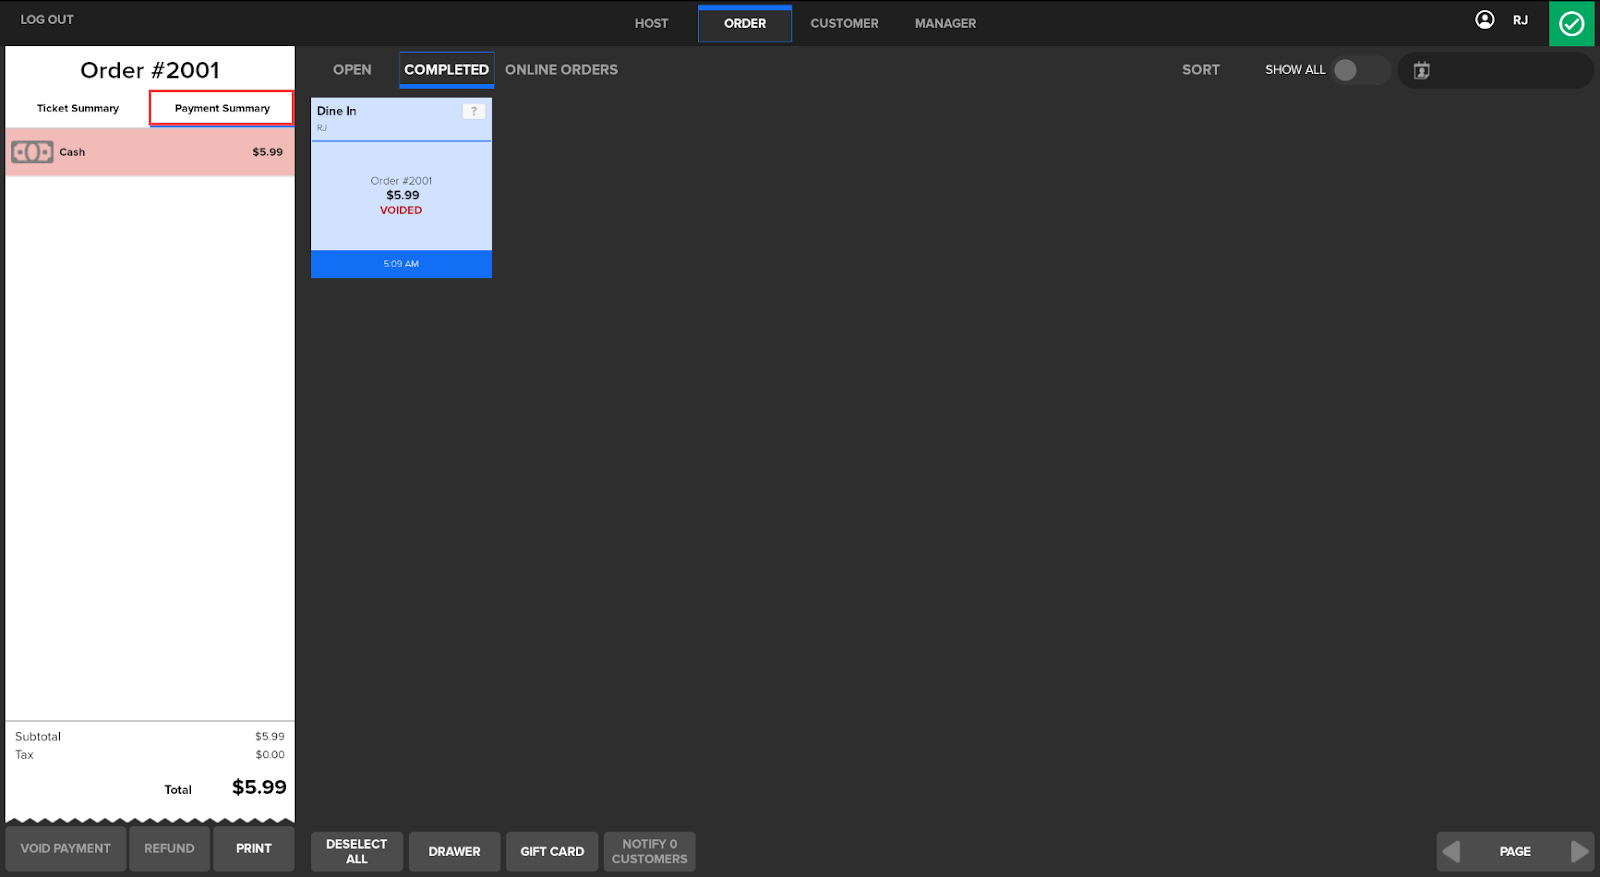Click the cash bill icon
1600x877 pixels.
(32, 152)
